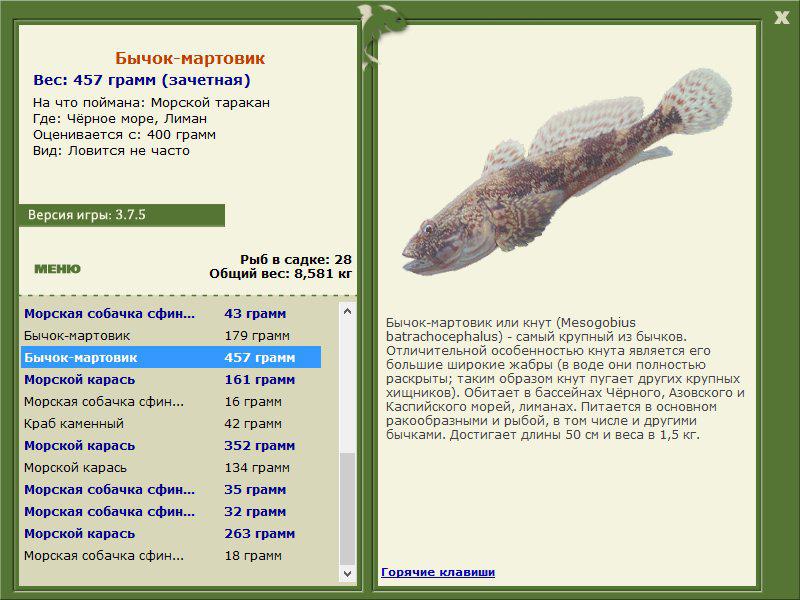Select Морская собачка сфин... 35 грамм entry
This screenshot has height=600, width=800.
coord(171,489)
